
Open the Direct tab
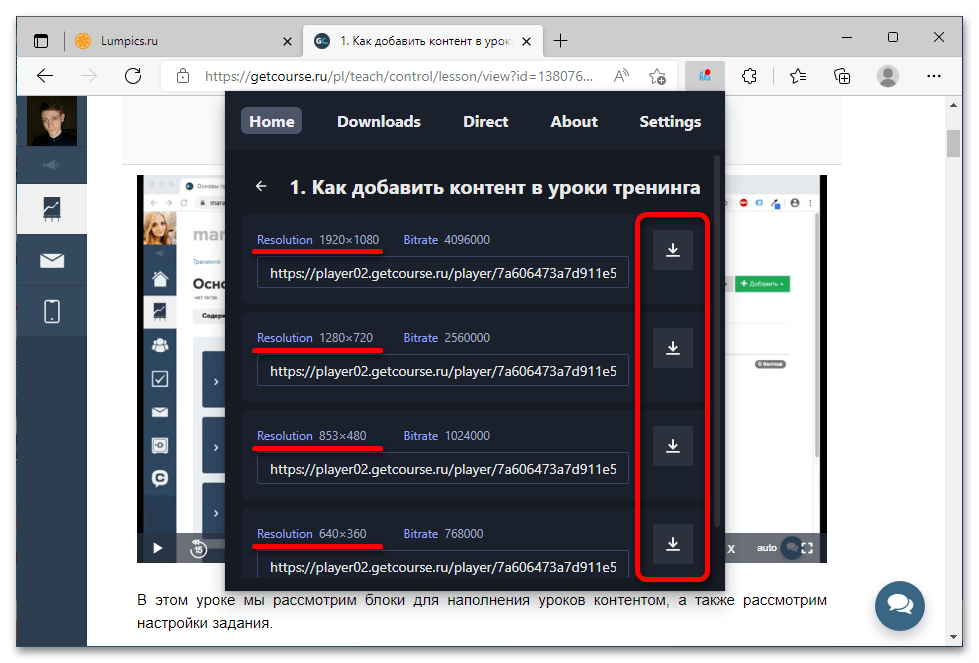click(x=486, y=121)
